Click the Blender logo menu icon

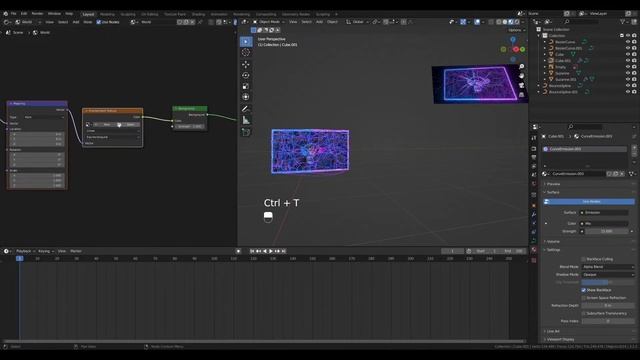pyautogui.click(x=5, y=13)
